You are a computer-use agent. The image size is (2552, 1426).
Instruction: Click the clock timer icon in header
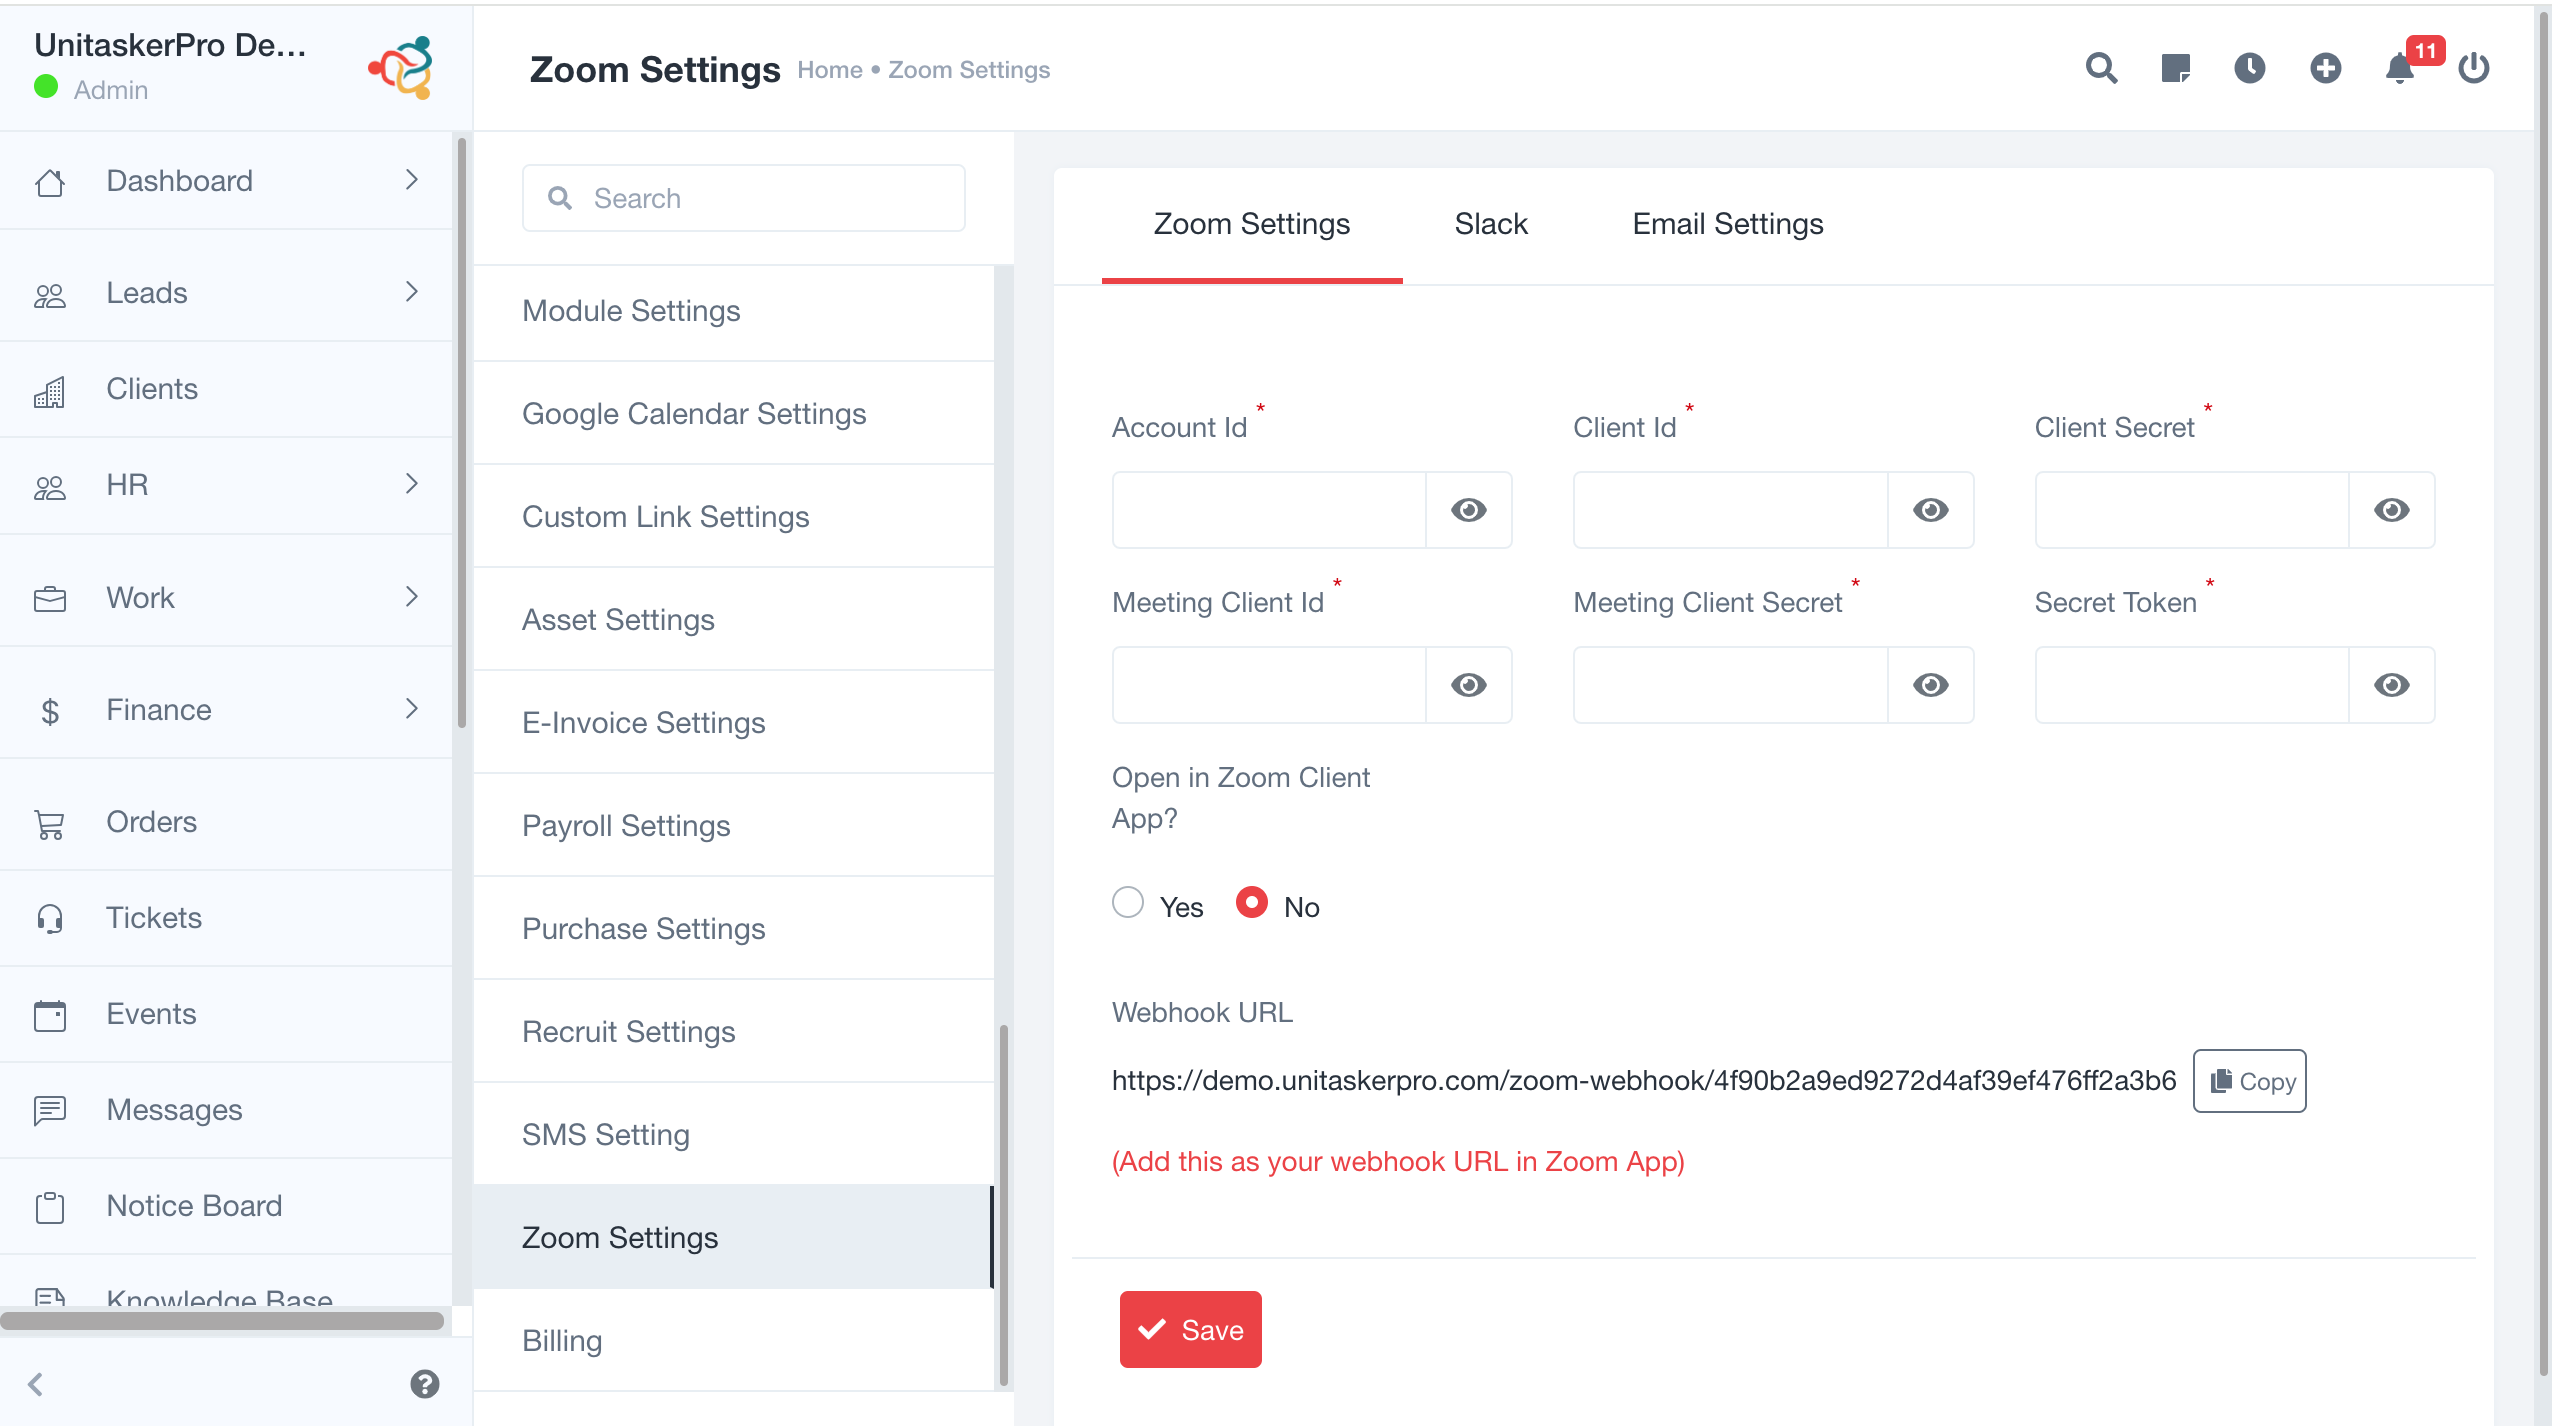[2250, 68]
